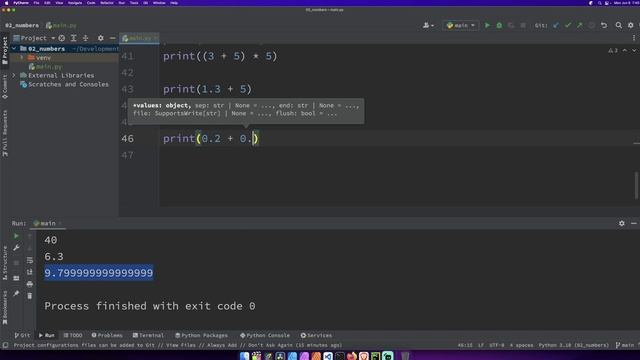Select opened file target icon in Project panel
Screen dimensions: 640x360
pyautogui.click(x=62, y=38)
